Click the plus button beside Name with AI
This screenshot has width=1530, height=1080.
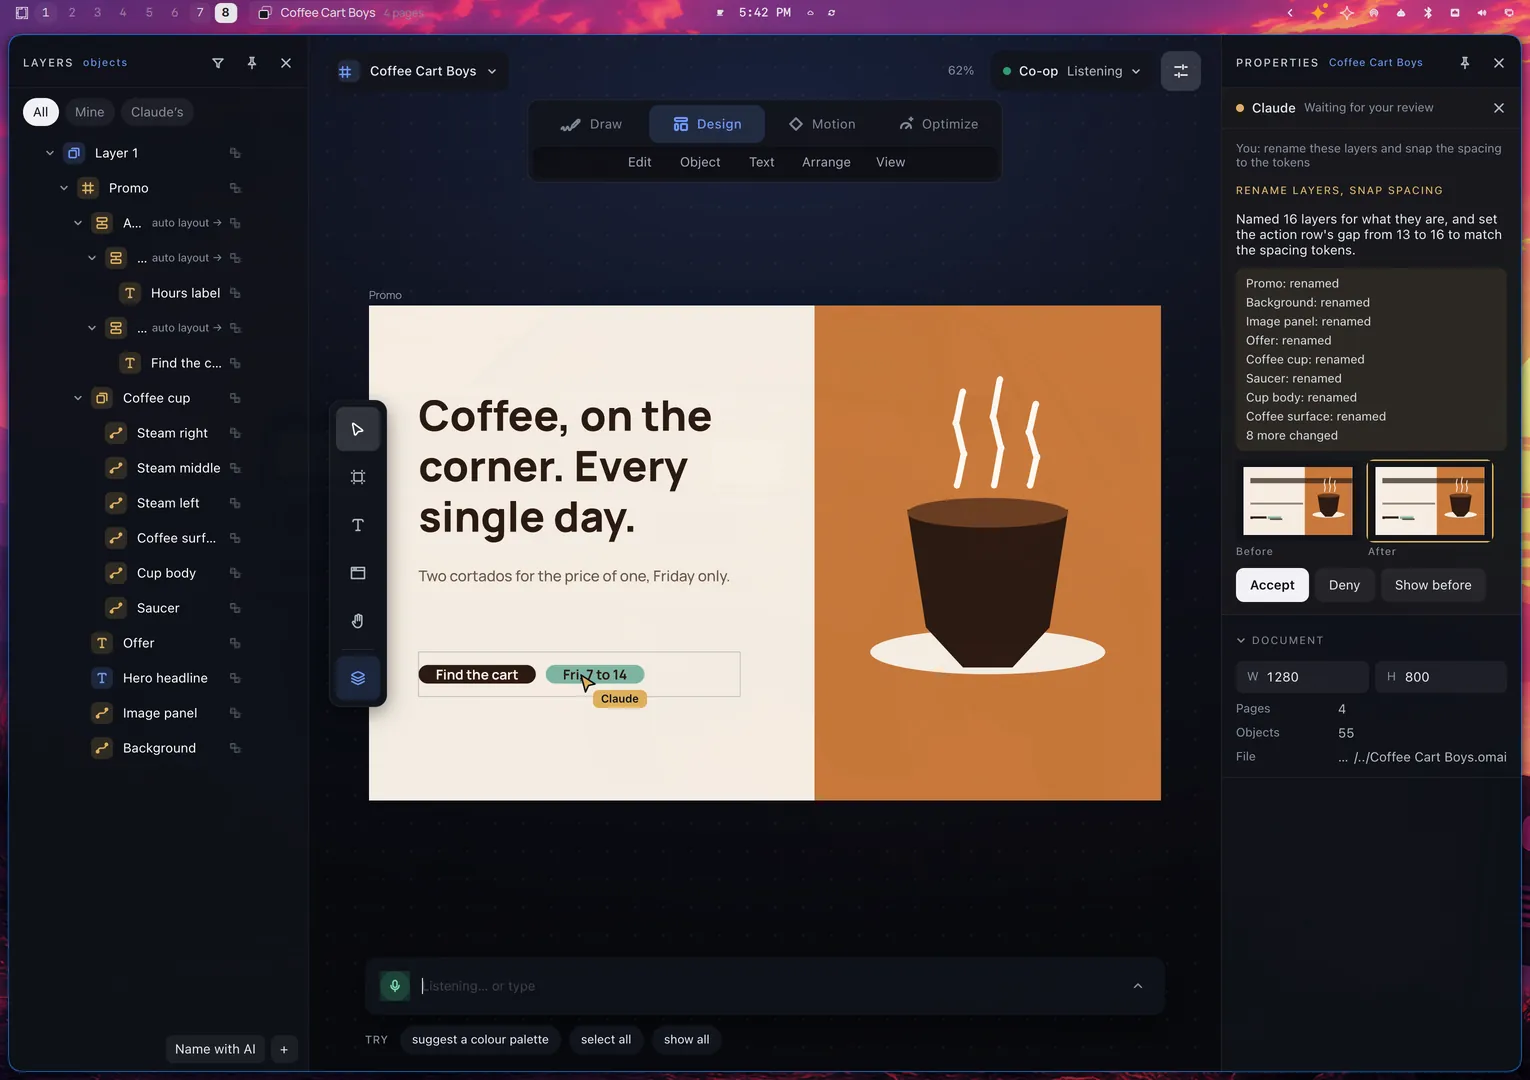[284, 1049]
